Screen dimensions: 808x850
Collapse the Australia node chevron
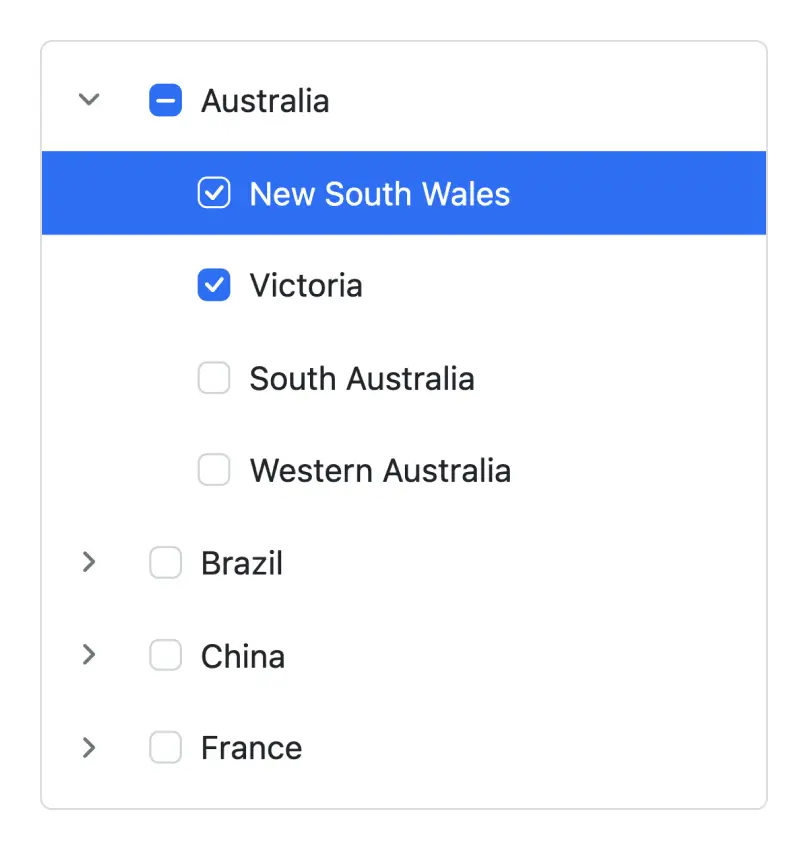88,100
